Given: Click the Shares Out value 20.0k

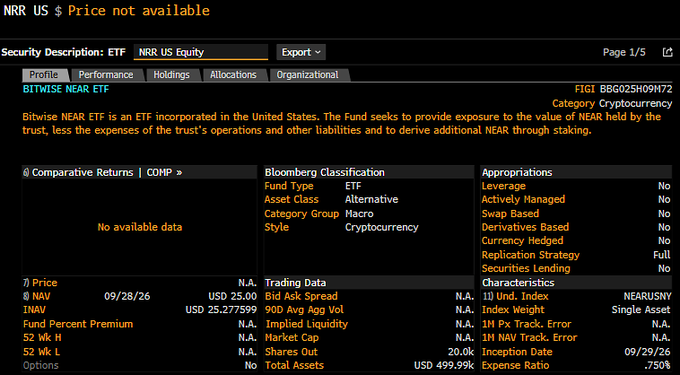Looking at the screenshot, I should click(x=461, y=352).
